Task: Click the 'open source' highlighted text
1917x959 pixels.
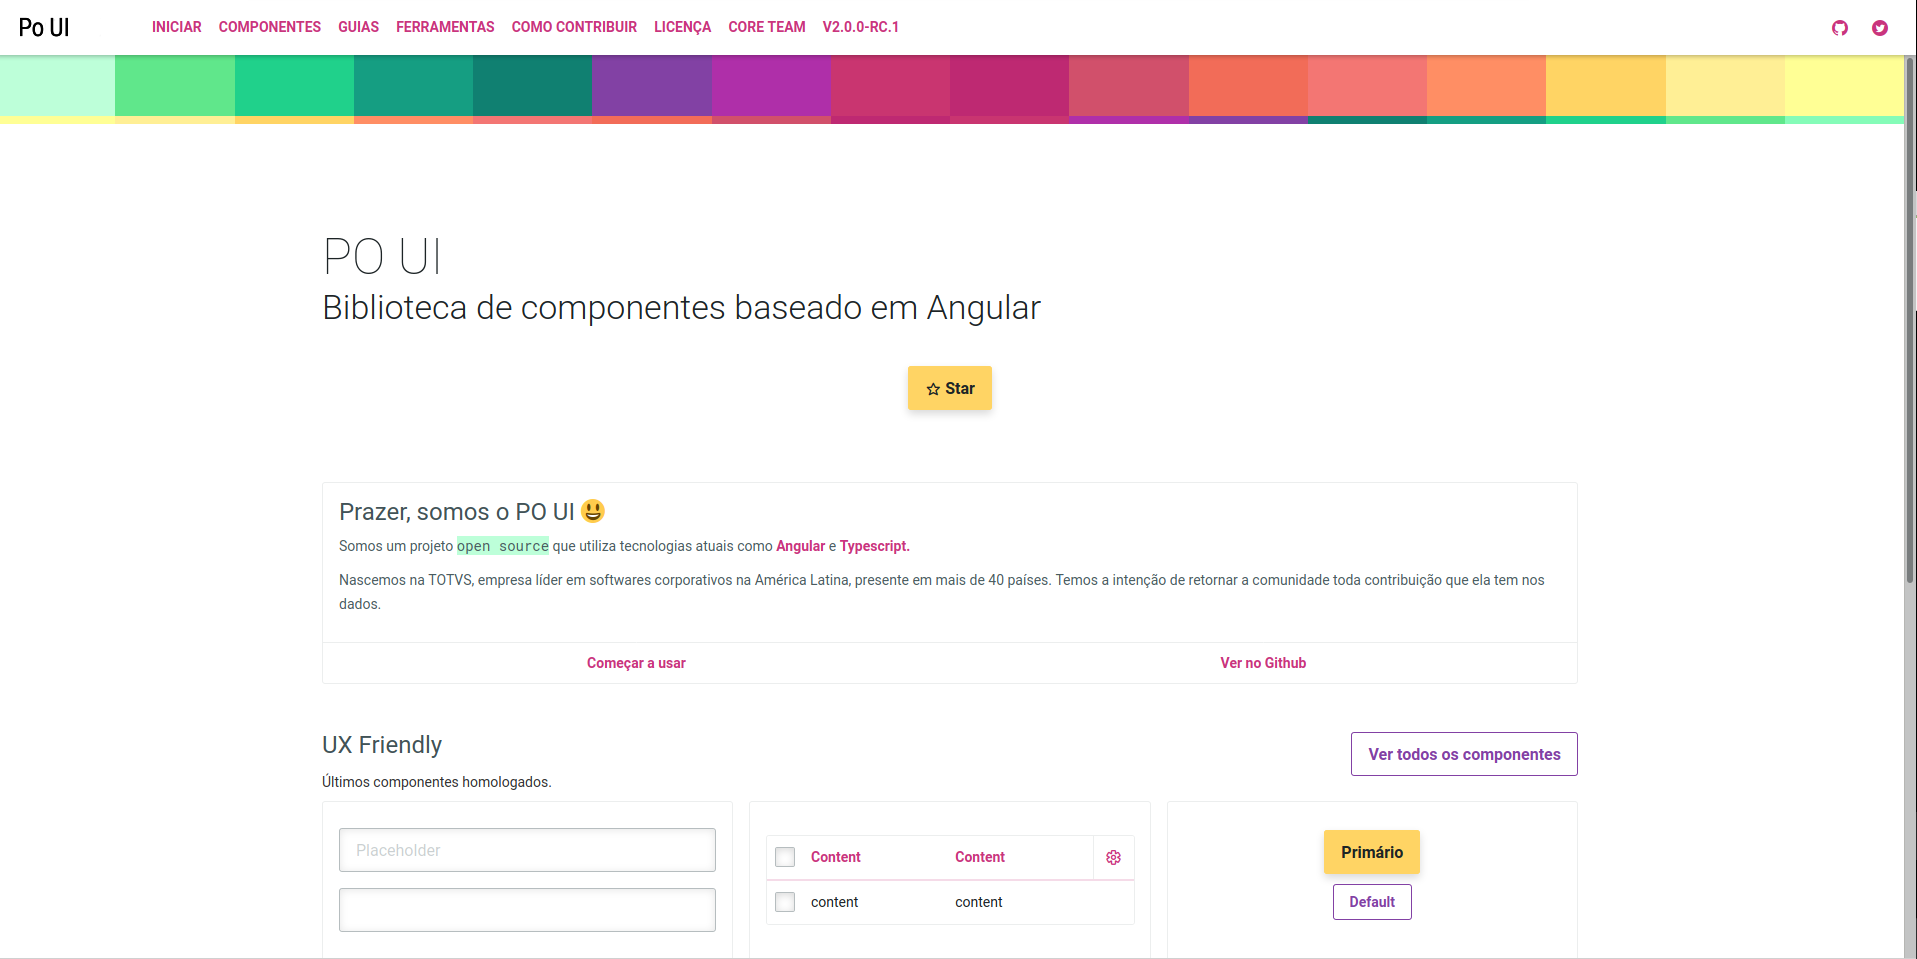Action: [x=503, y=546]
